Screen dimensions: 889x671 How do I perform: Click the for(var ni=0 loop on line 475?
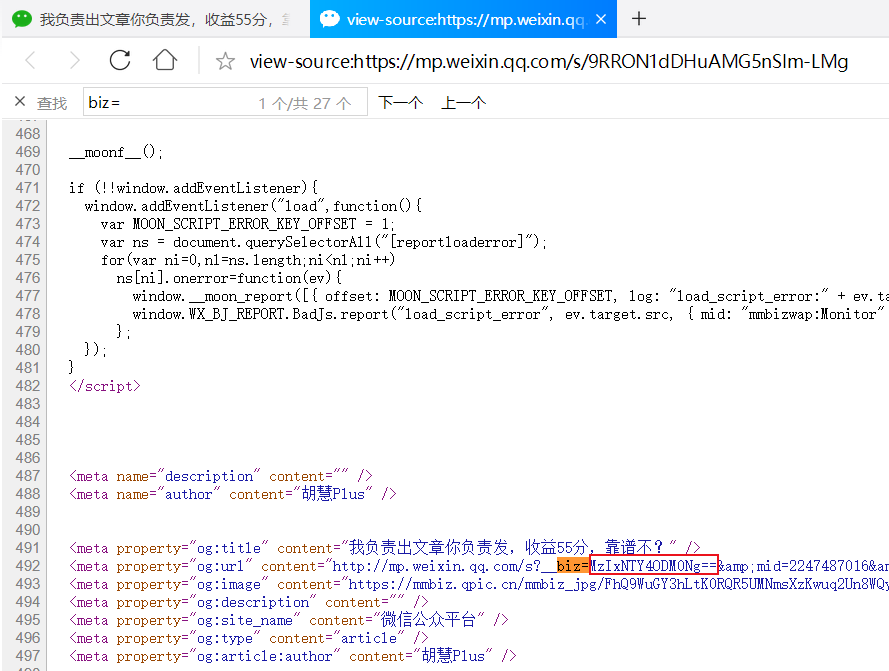(248, 260)
